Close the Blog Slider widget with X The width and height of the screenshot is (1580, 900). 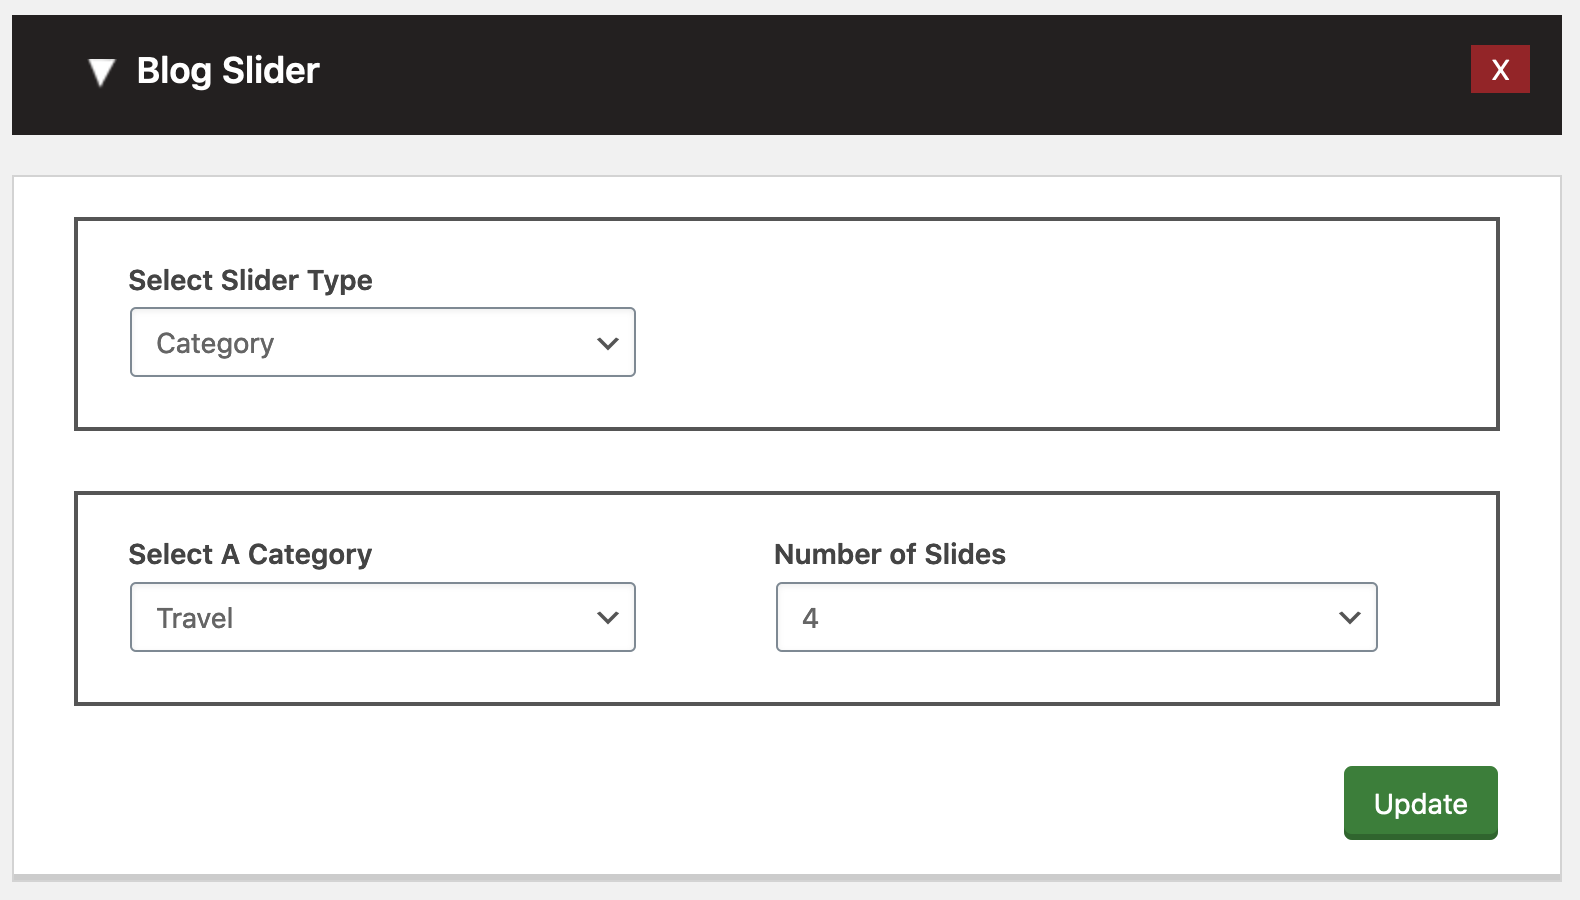pyautogui.click(x=1499, y=69)
